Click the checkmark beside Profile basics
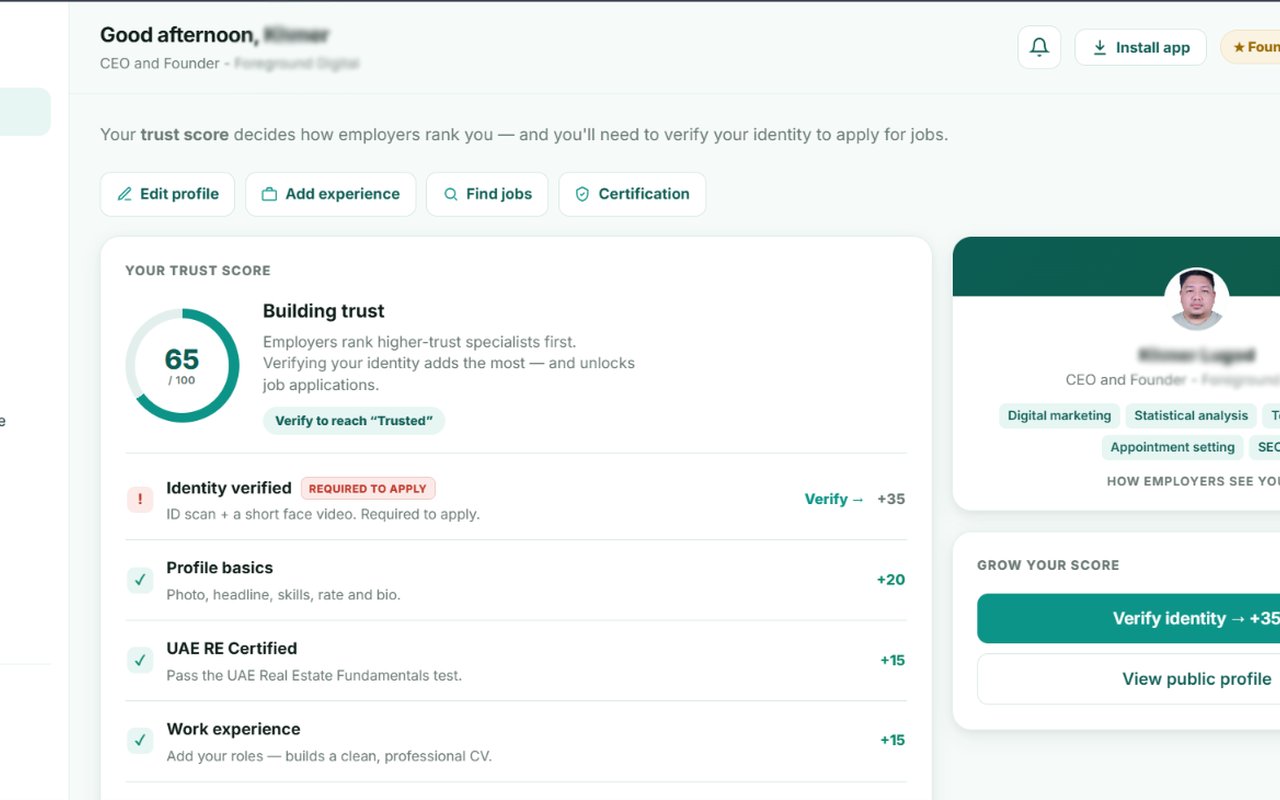 pyautogui.click(x=140, y=580)
